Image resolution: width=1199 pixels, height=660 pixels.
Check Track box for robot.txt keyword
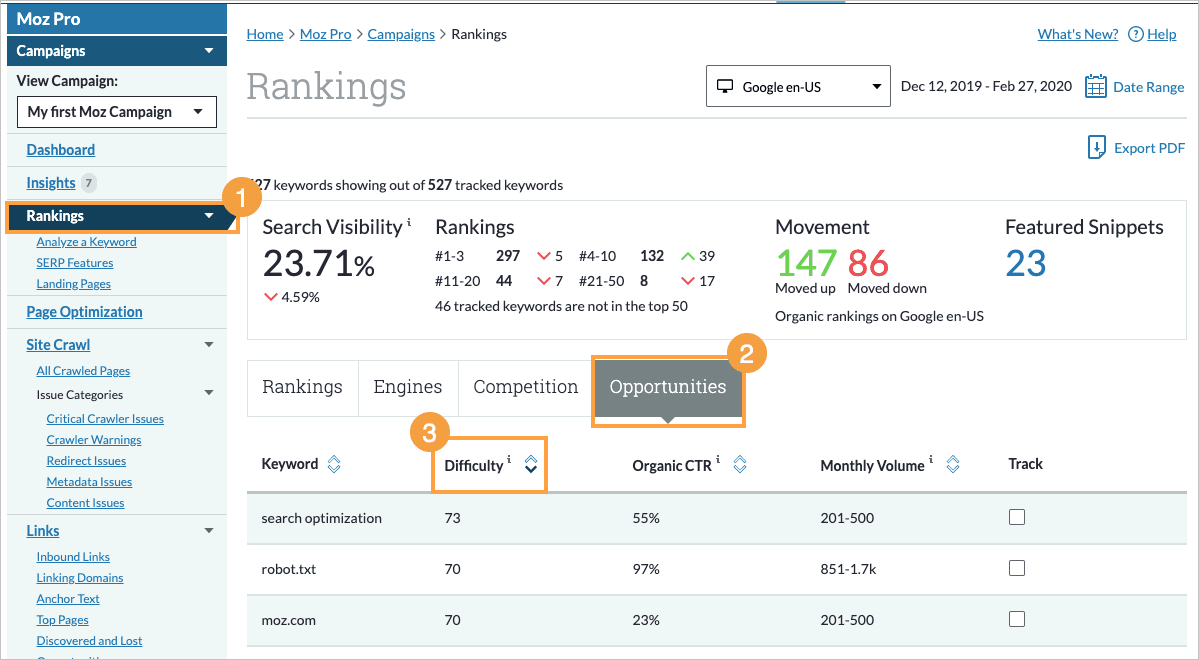1017,568
